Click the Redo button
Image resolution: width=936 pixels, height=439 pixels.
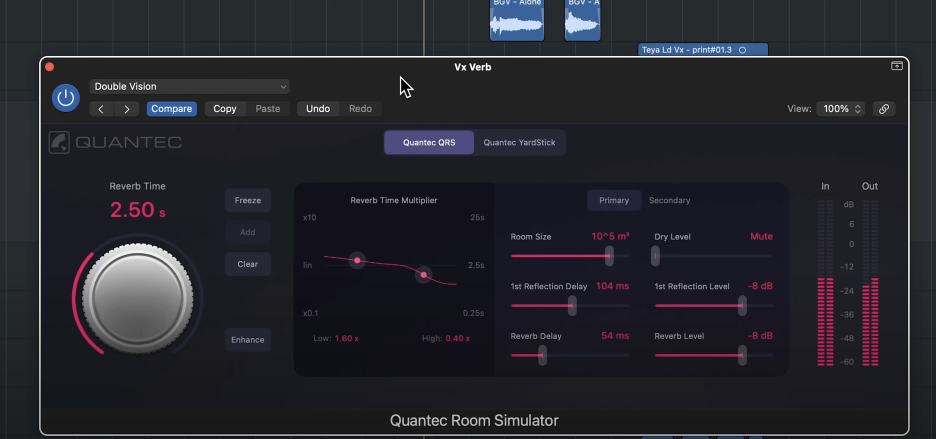(x=361, y=109)
